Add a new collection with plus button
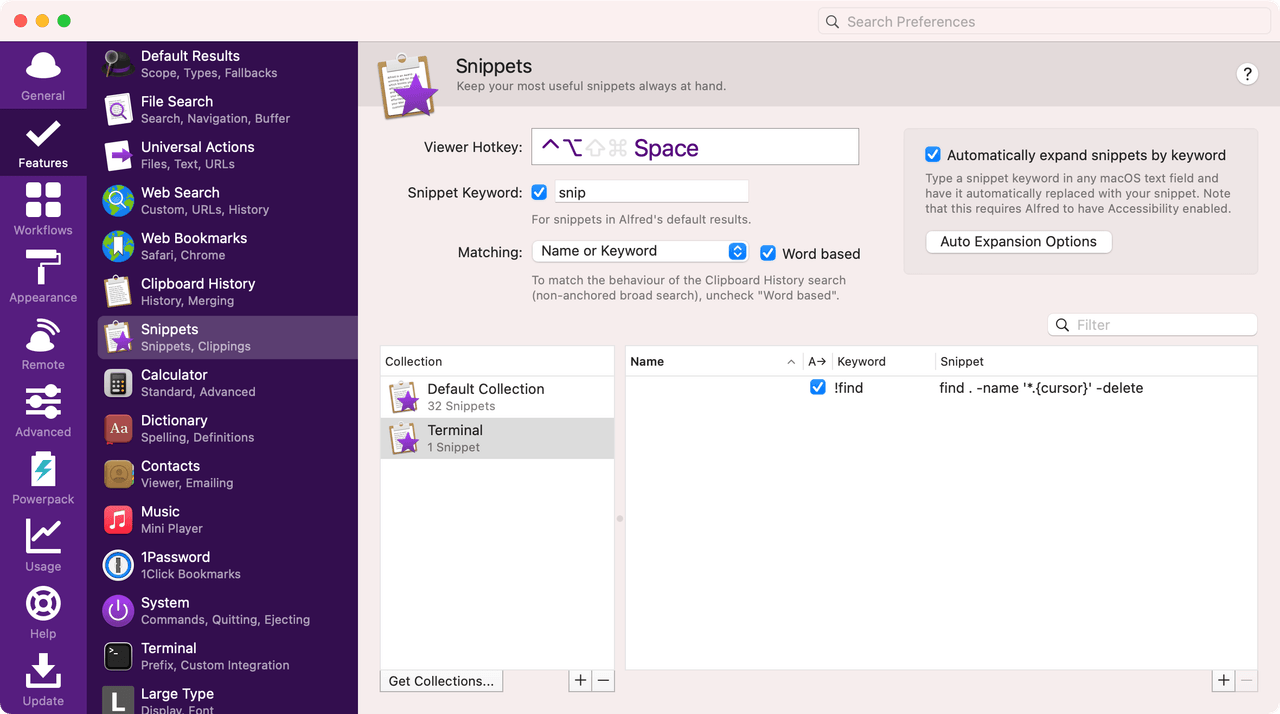The width and height of the screenshot is (1280, 714). (x=580, y=681)
